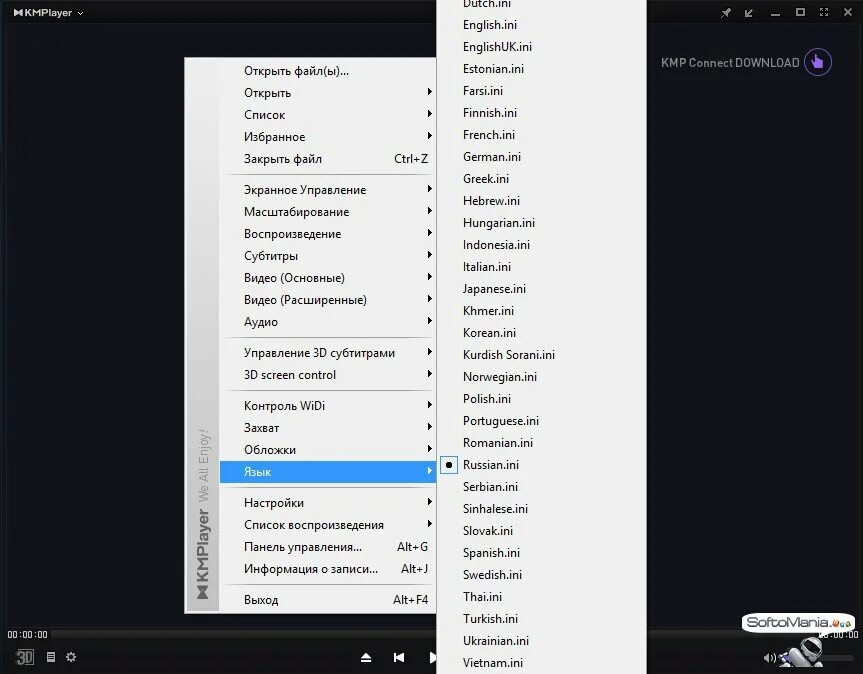The width and height of the screenshot is (863, 674).
Task: Open the 'Открыть файл(ы)...' entry
Action: click(x=327, y=71)
